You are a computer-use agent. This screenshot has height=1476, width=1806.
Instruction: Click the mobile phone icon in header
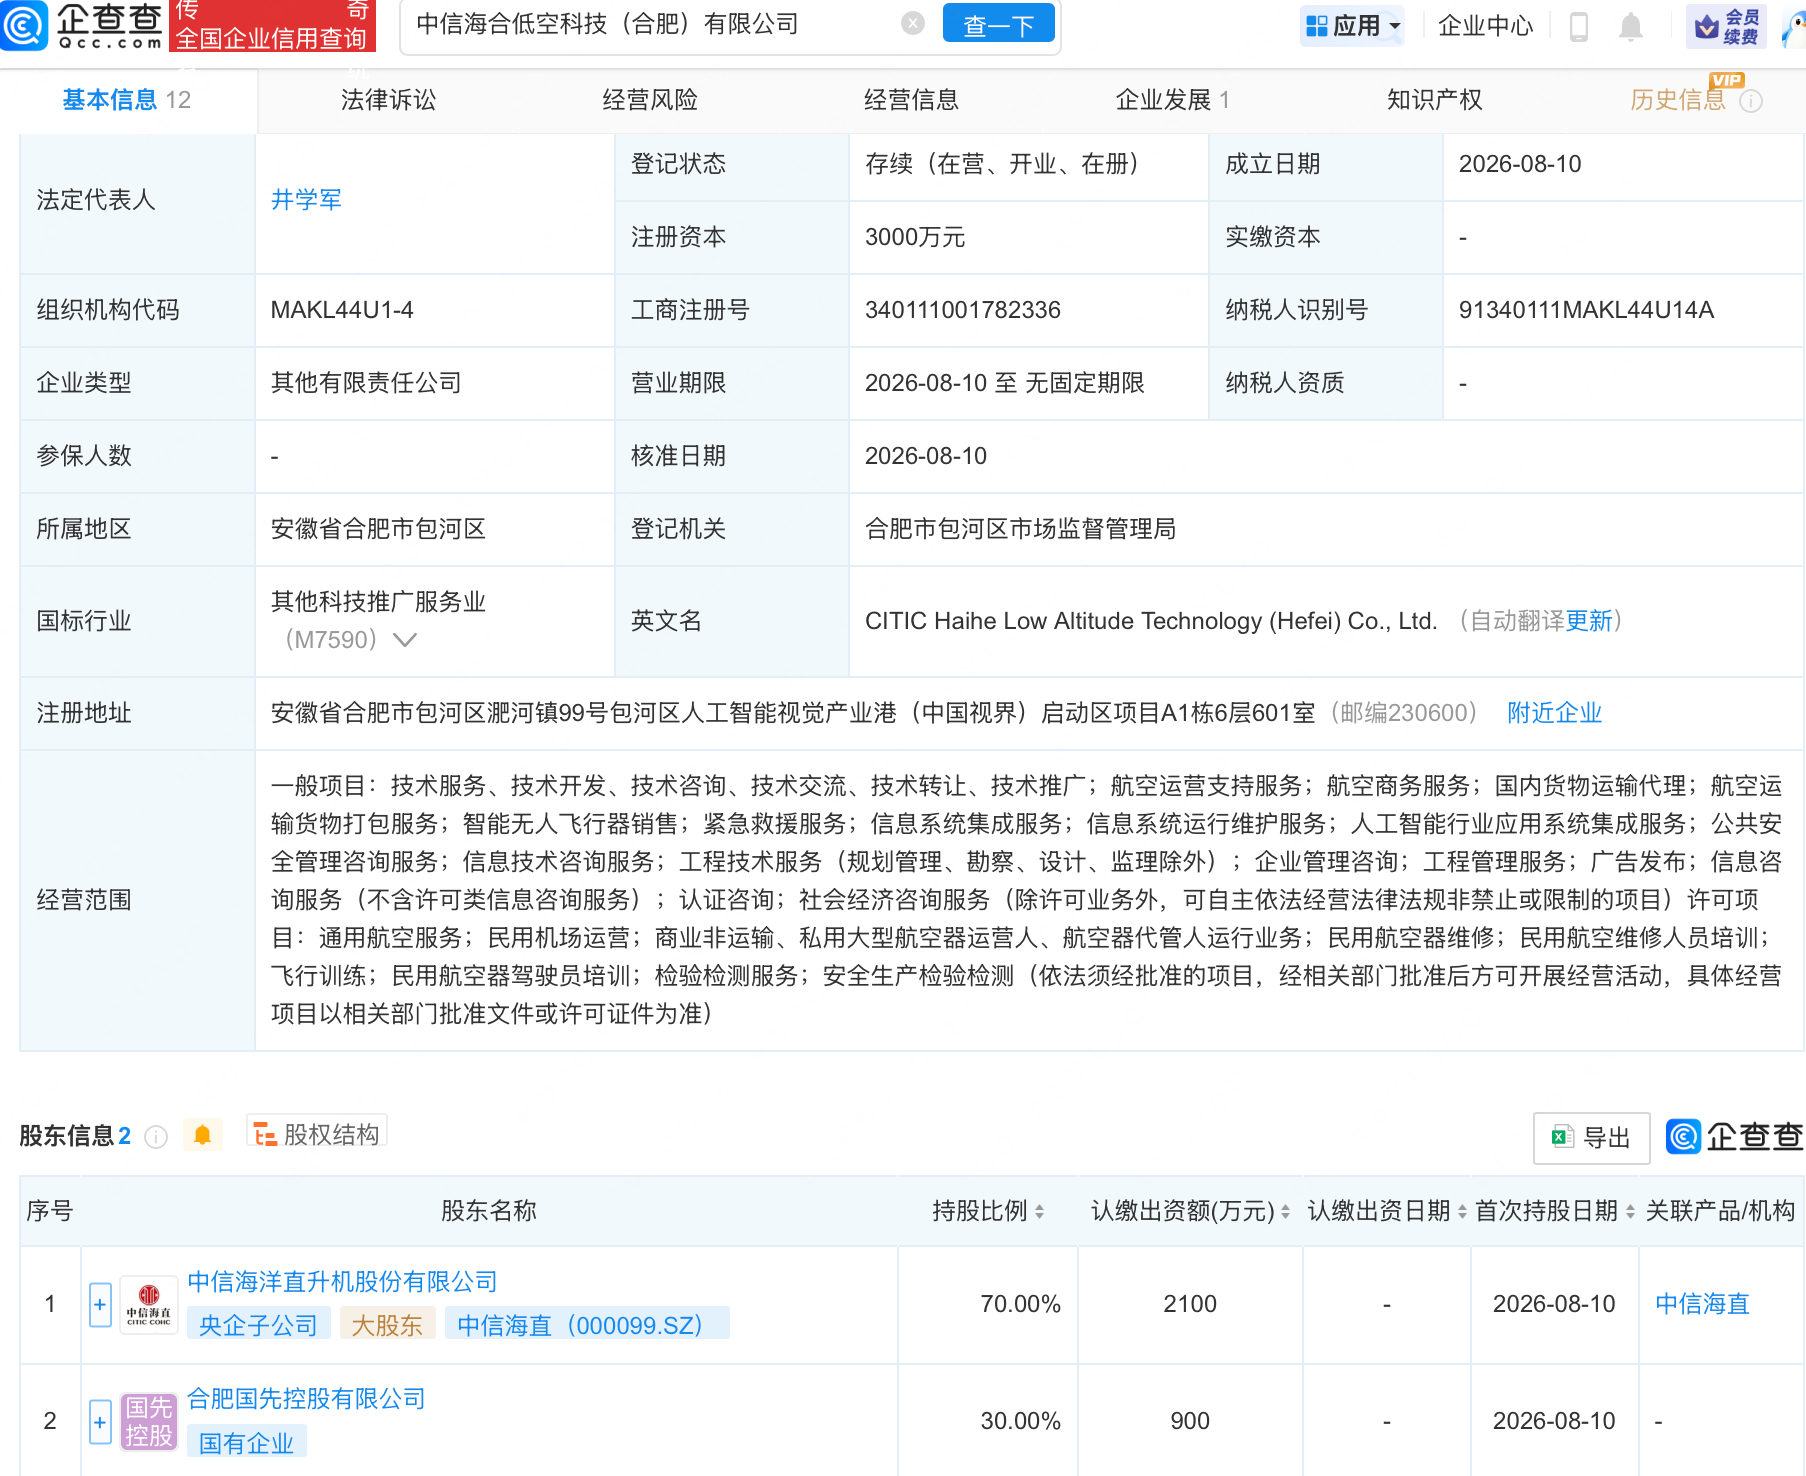1579,27
